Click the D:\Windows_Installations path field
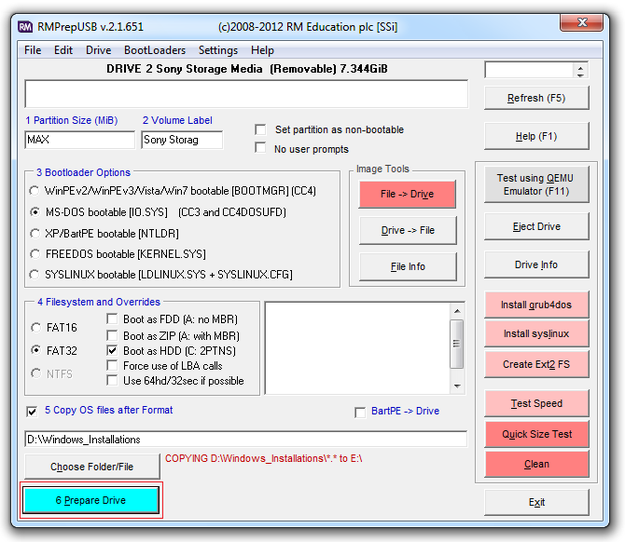 [246, 439]
